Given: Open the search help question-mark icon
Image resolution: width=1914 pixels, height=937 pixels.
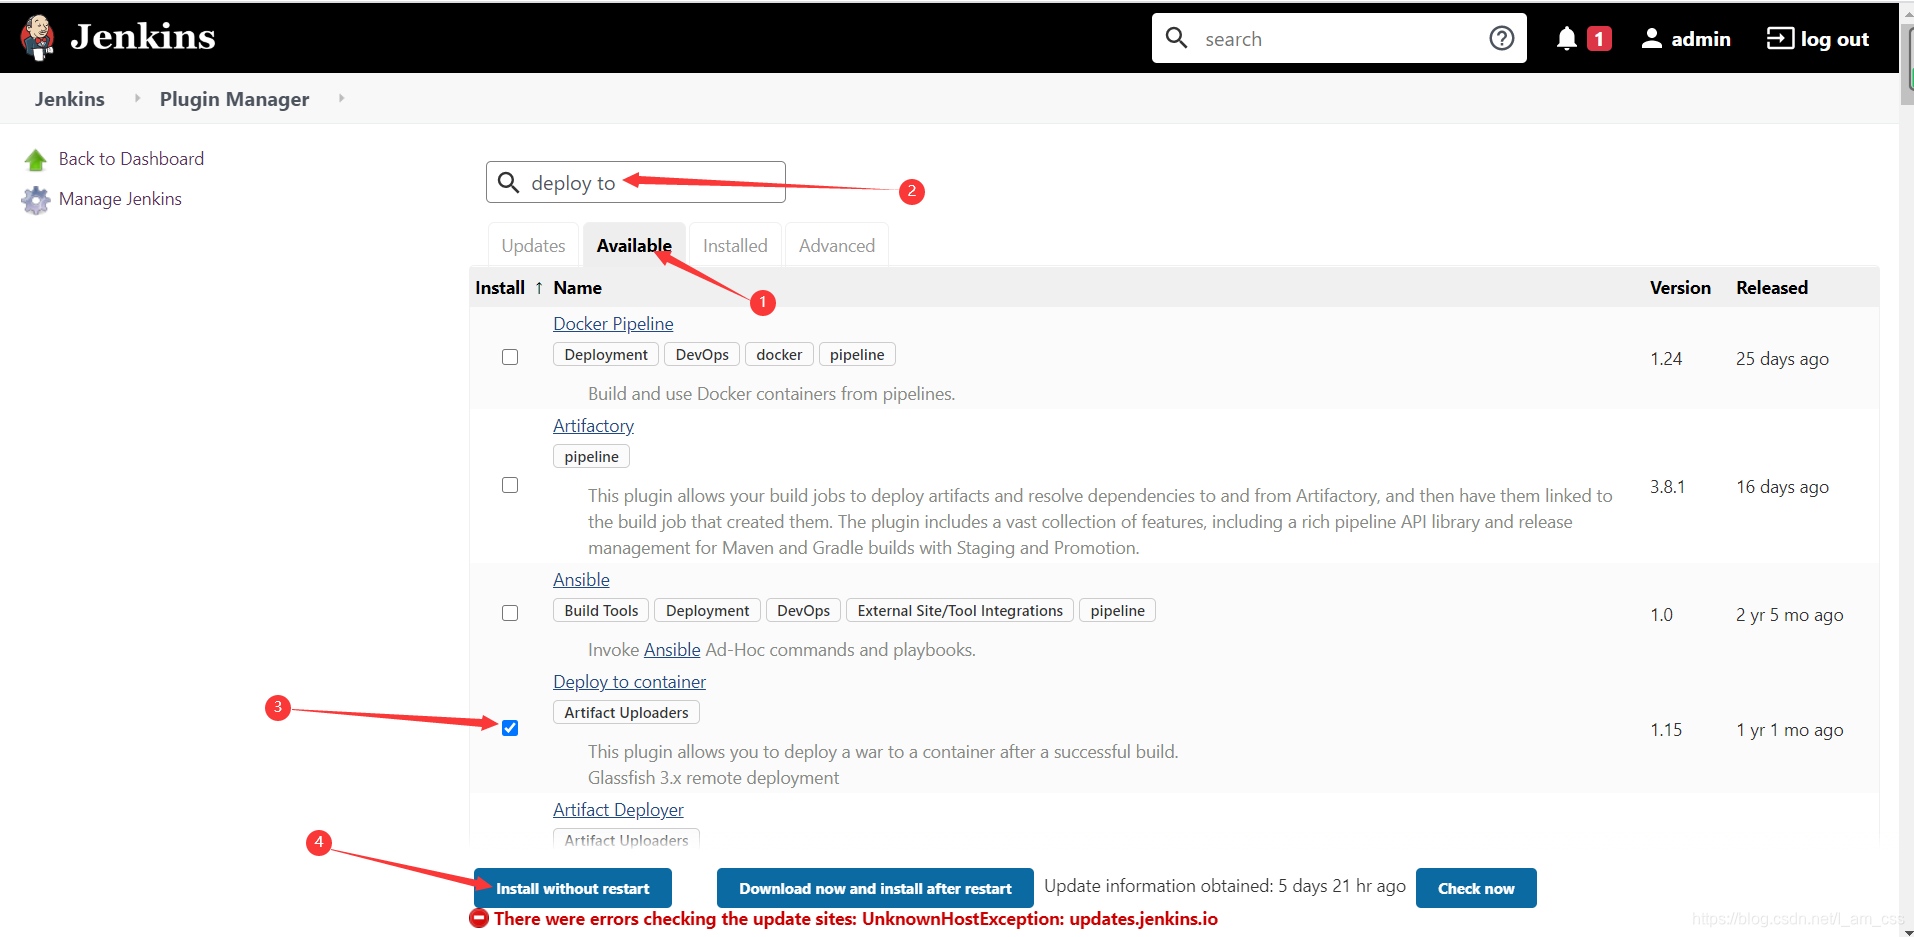Looking at the screenshot, I should [1501, 38].
